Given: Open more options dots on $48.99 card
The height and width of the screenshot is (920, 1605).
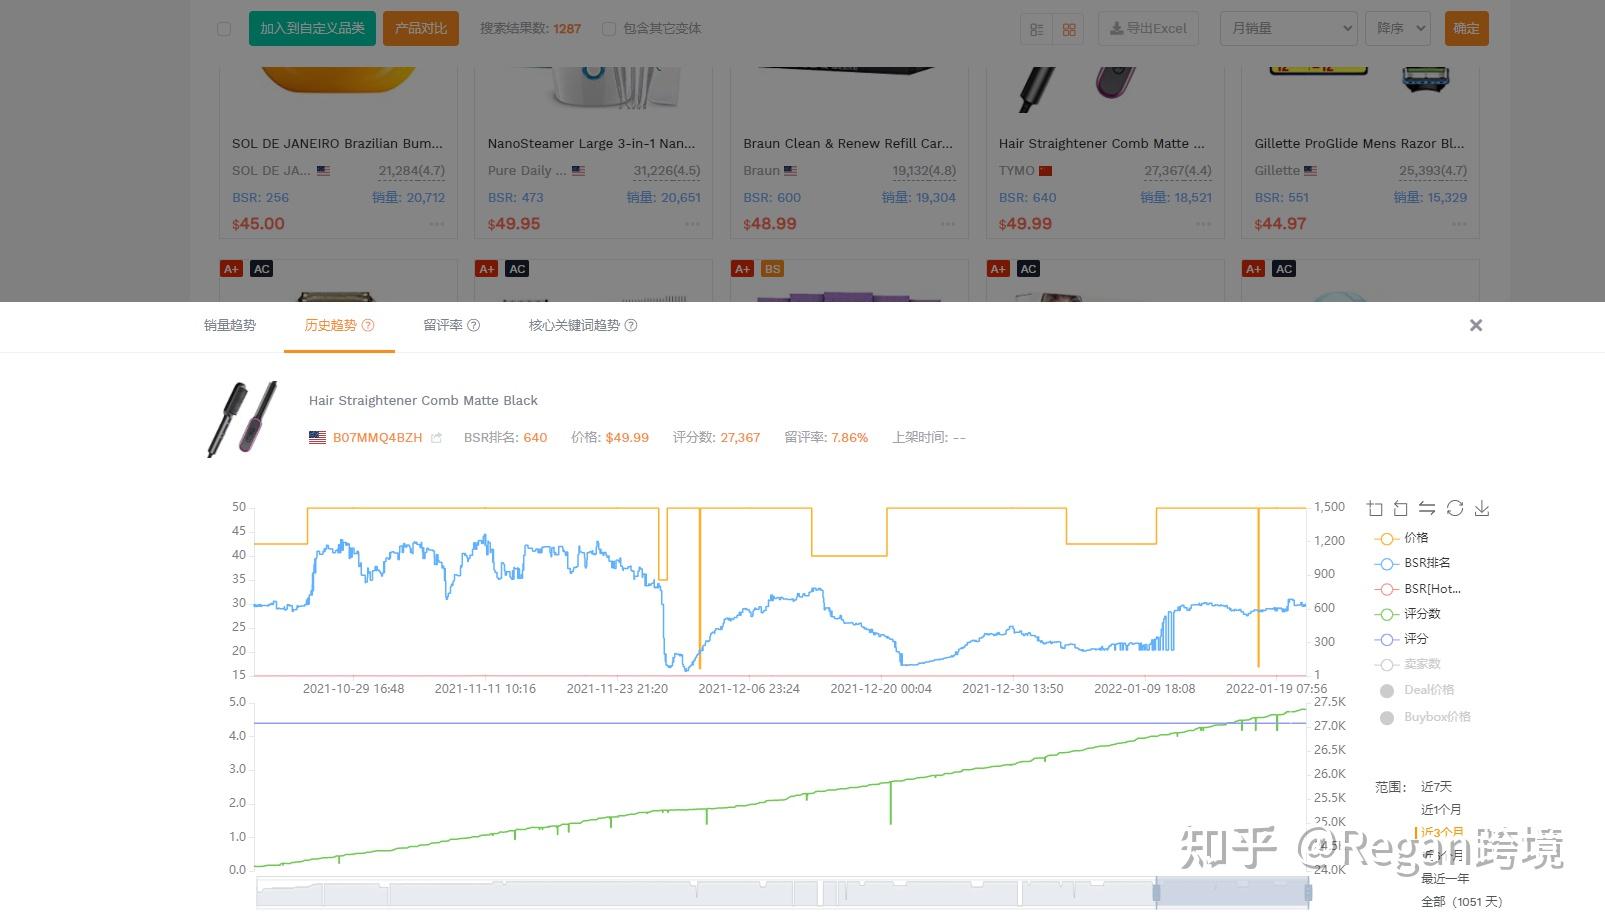Looking at the screenshot, I should (x=948, y=224).
